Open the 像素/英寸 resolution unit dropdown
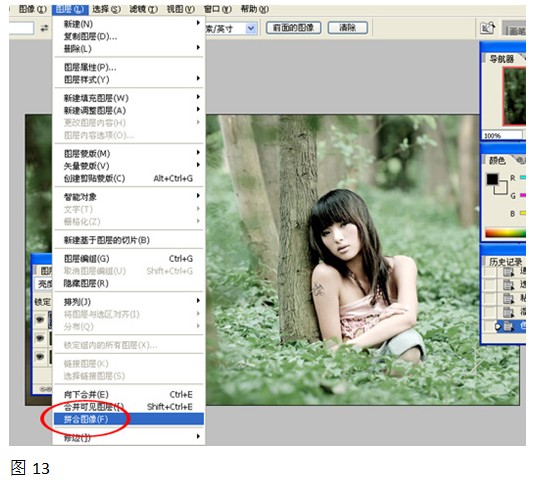 tap(251, 28)
